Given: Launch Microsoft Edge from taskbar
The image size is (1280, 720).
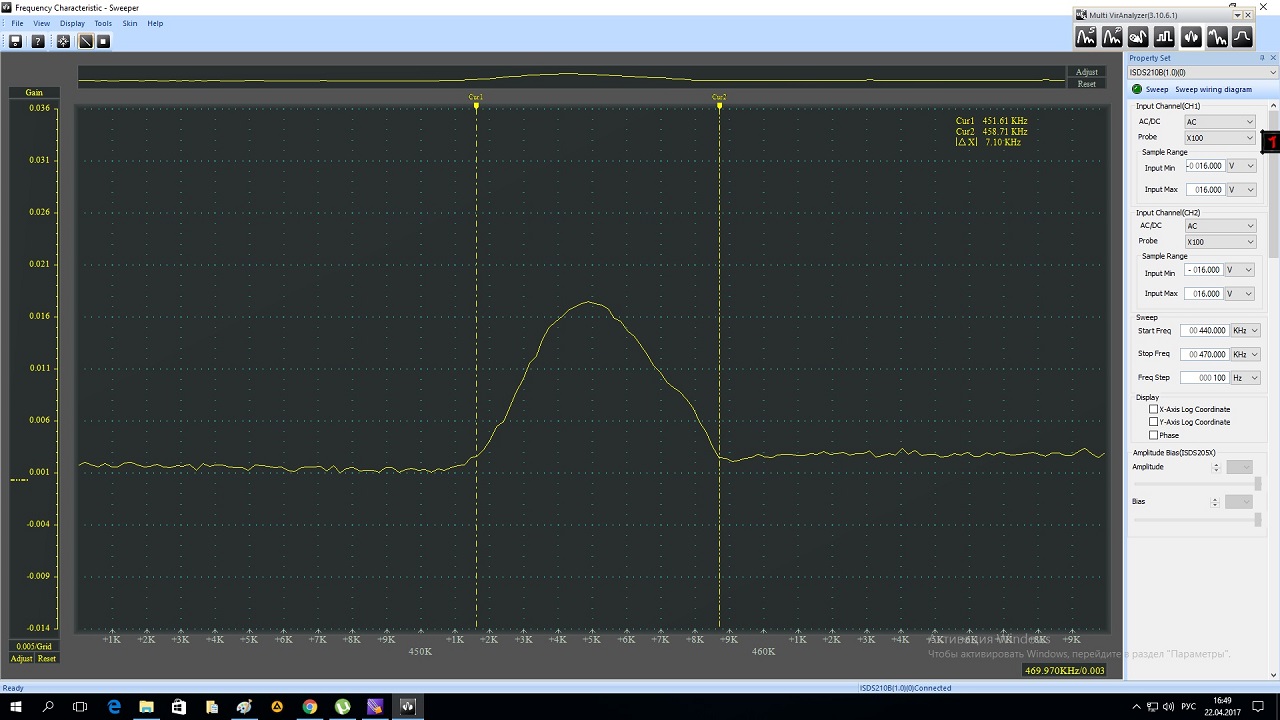Looking at the screenshot, I should 114,706.
